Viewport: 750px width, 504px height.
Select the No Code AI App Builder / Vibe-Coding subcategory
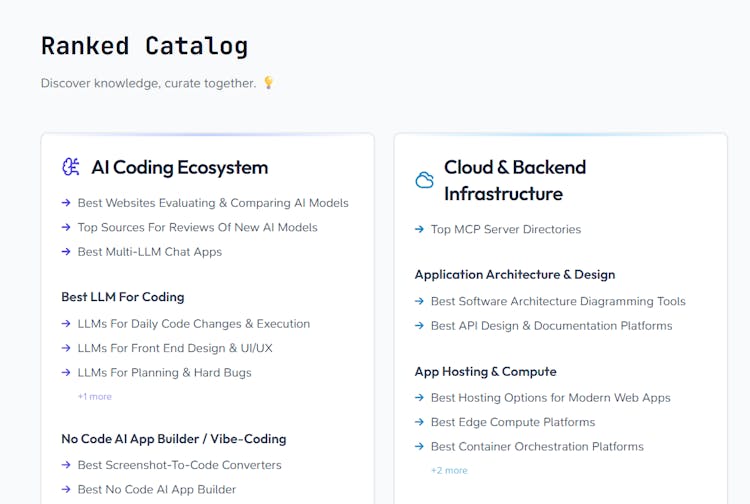tap(174, 439)
